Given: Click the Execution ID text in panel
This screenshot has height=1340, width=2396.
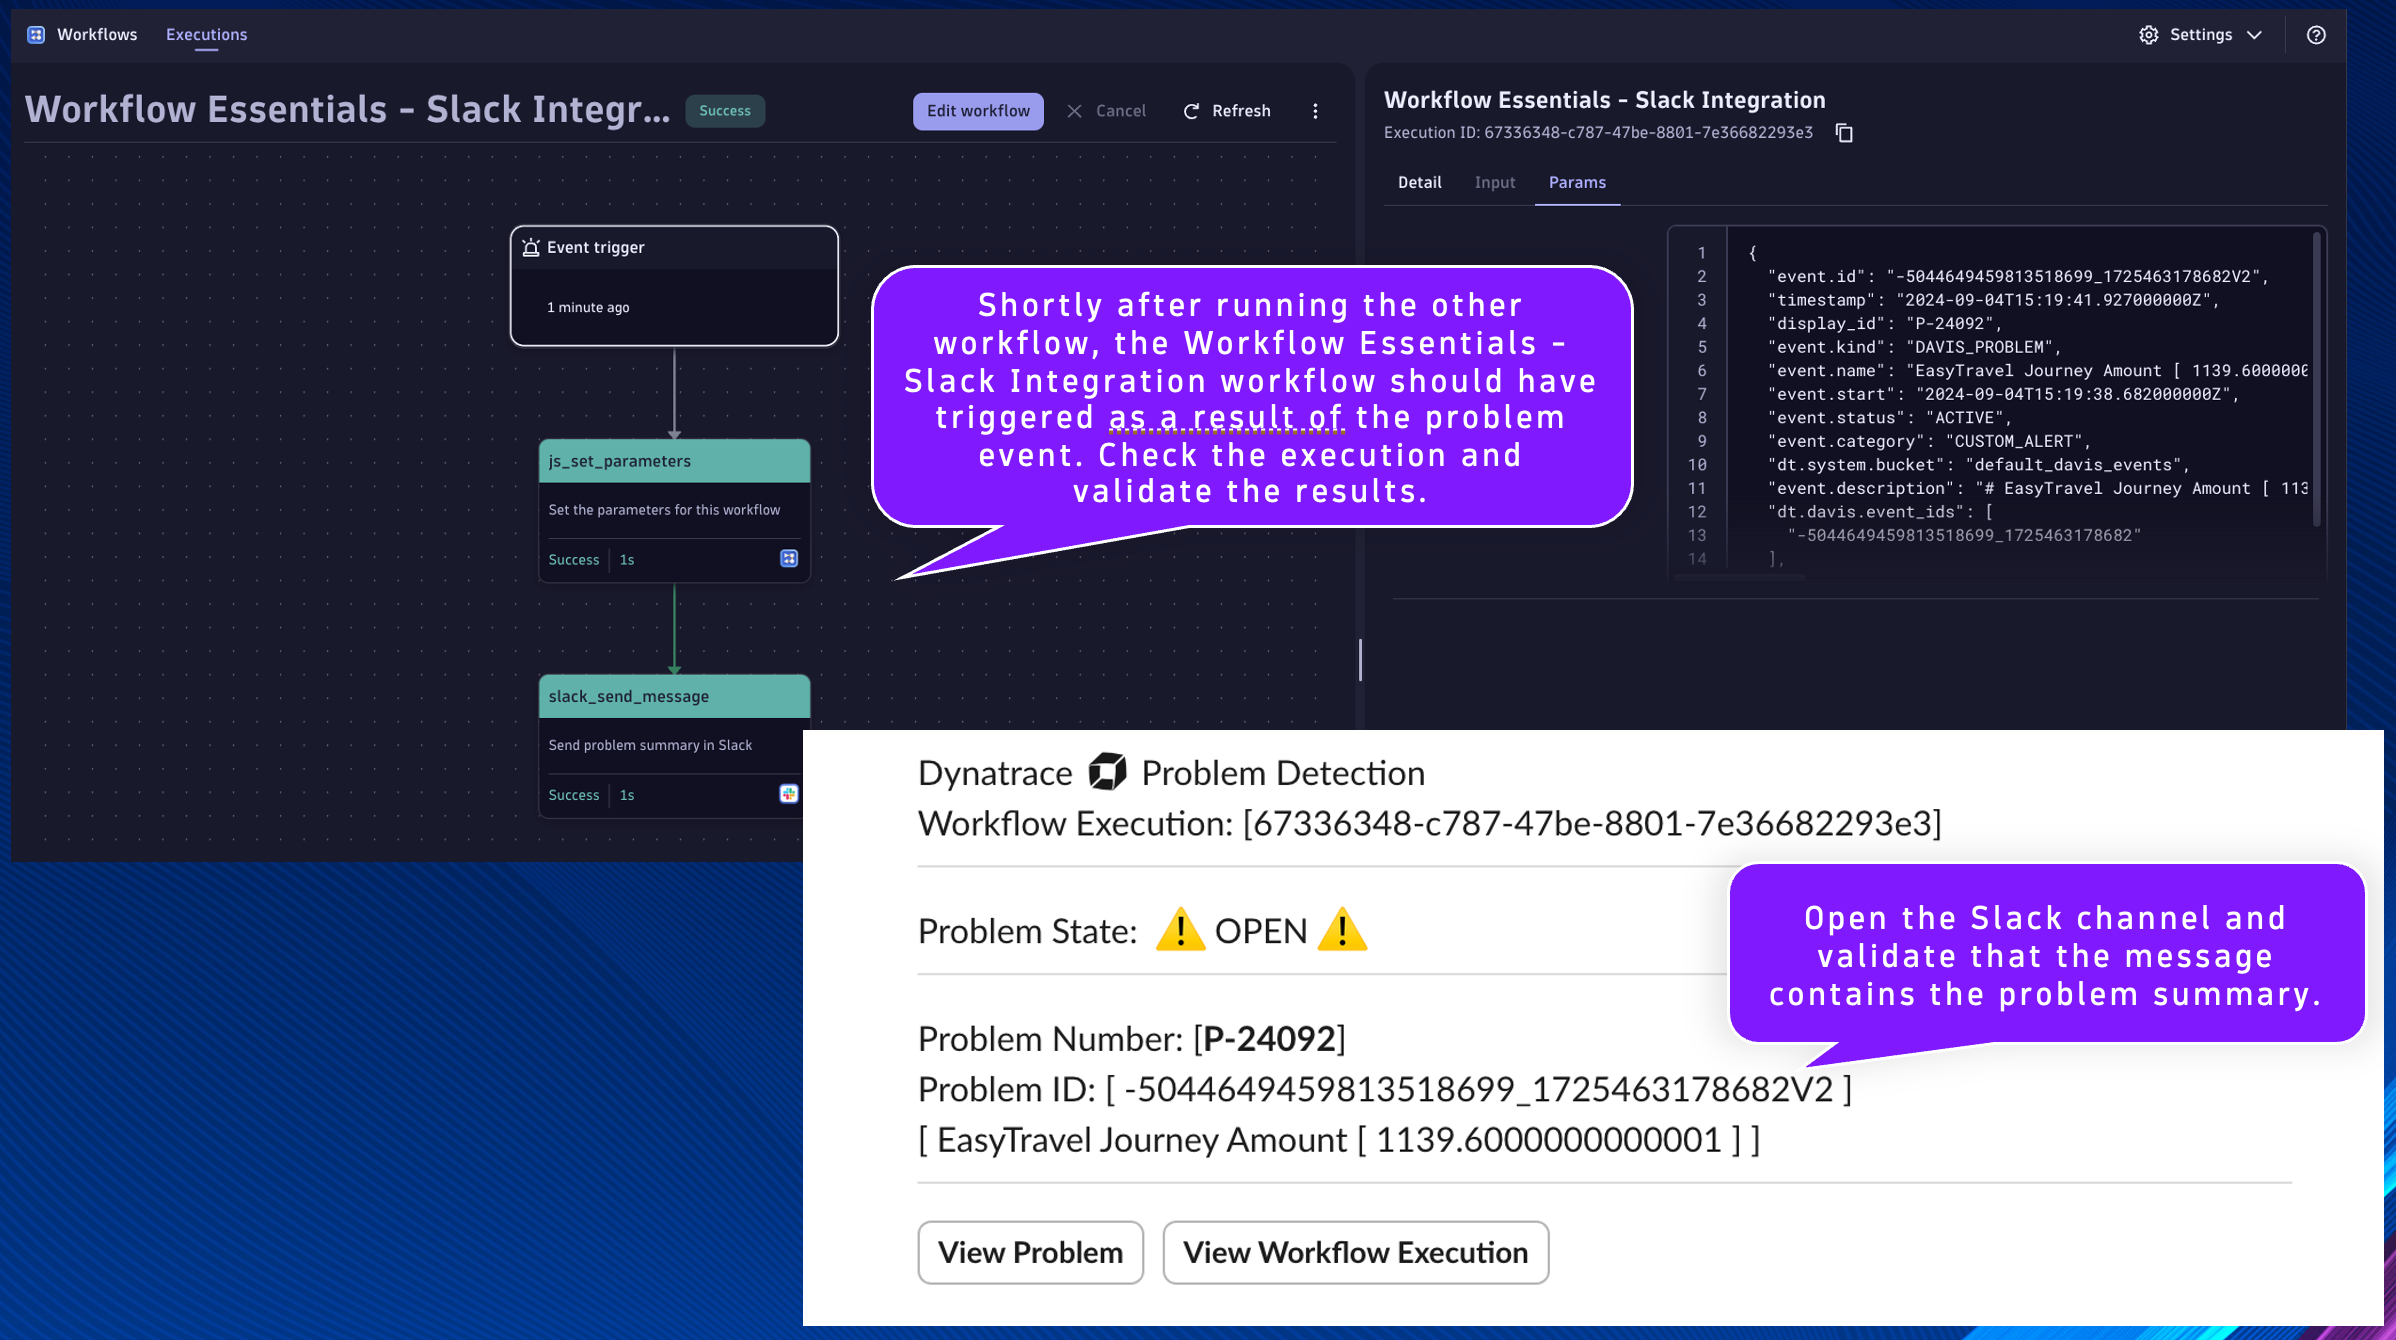Looking at the screenshot, I should [1598, 132].
